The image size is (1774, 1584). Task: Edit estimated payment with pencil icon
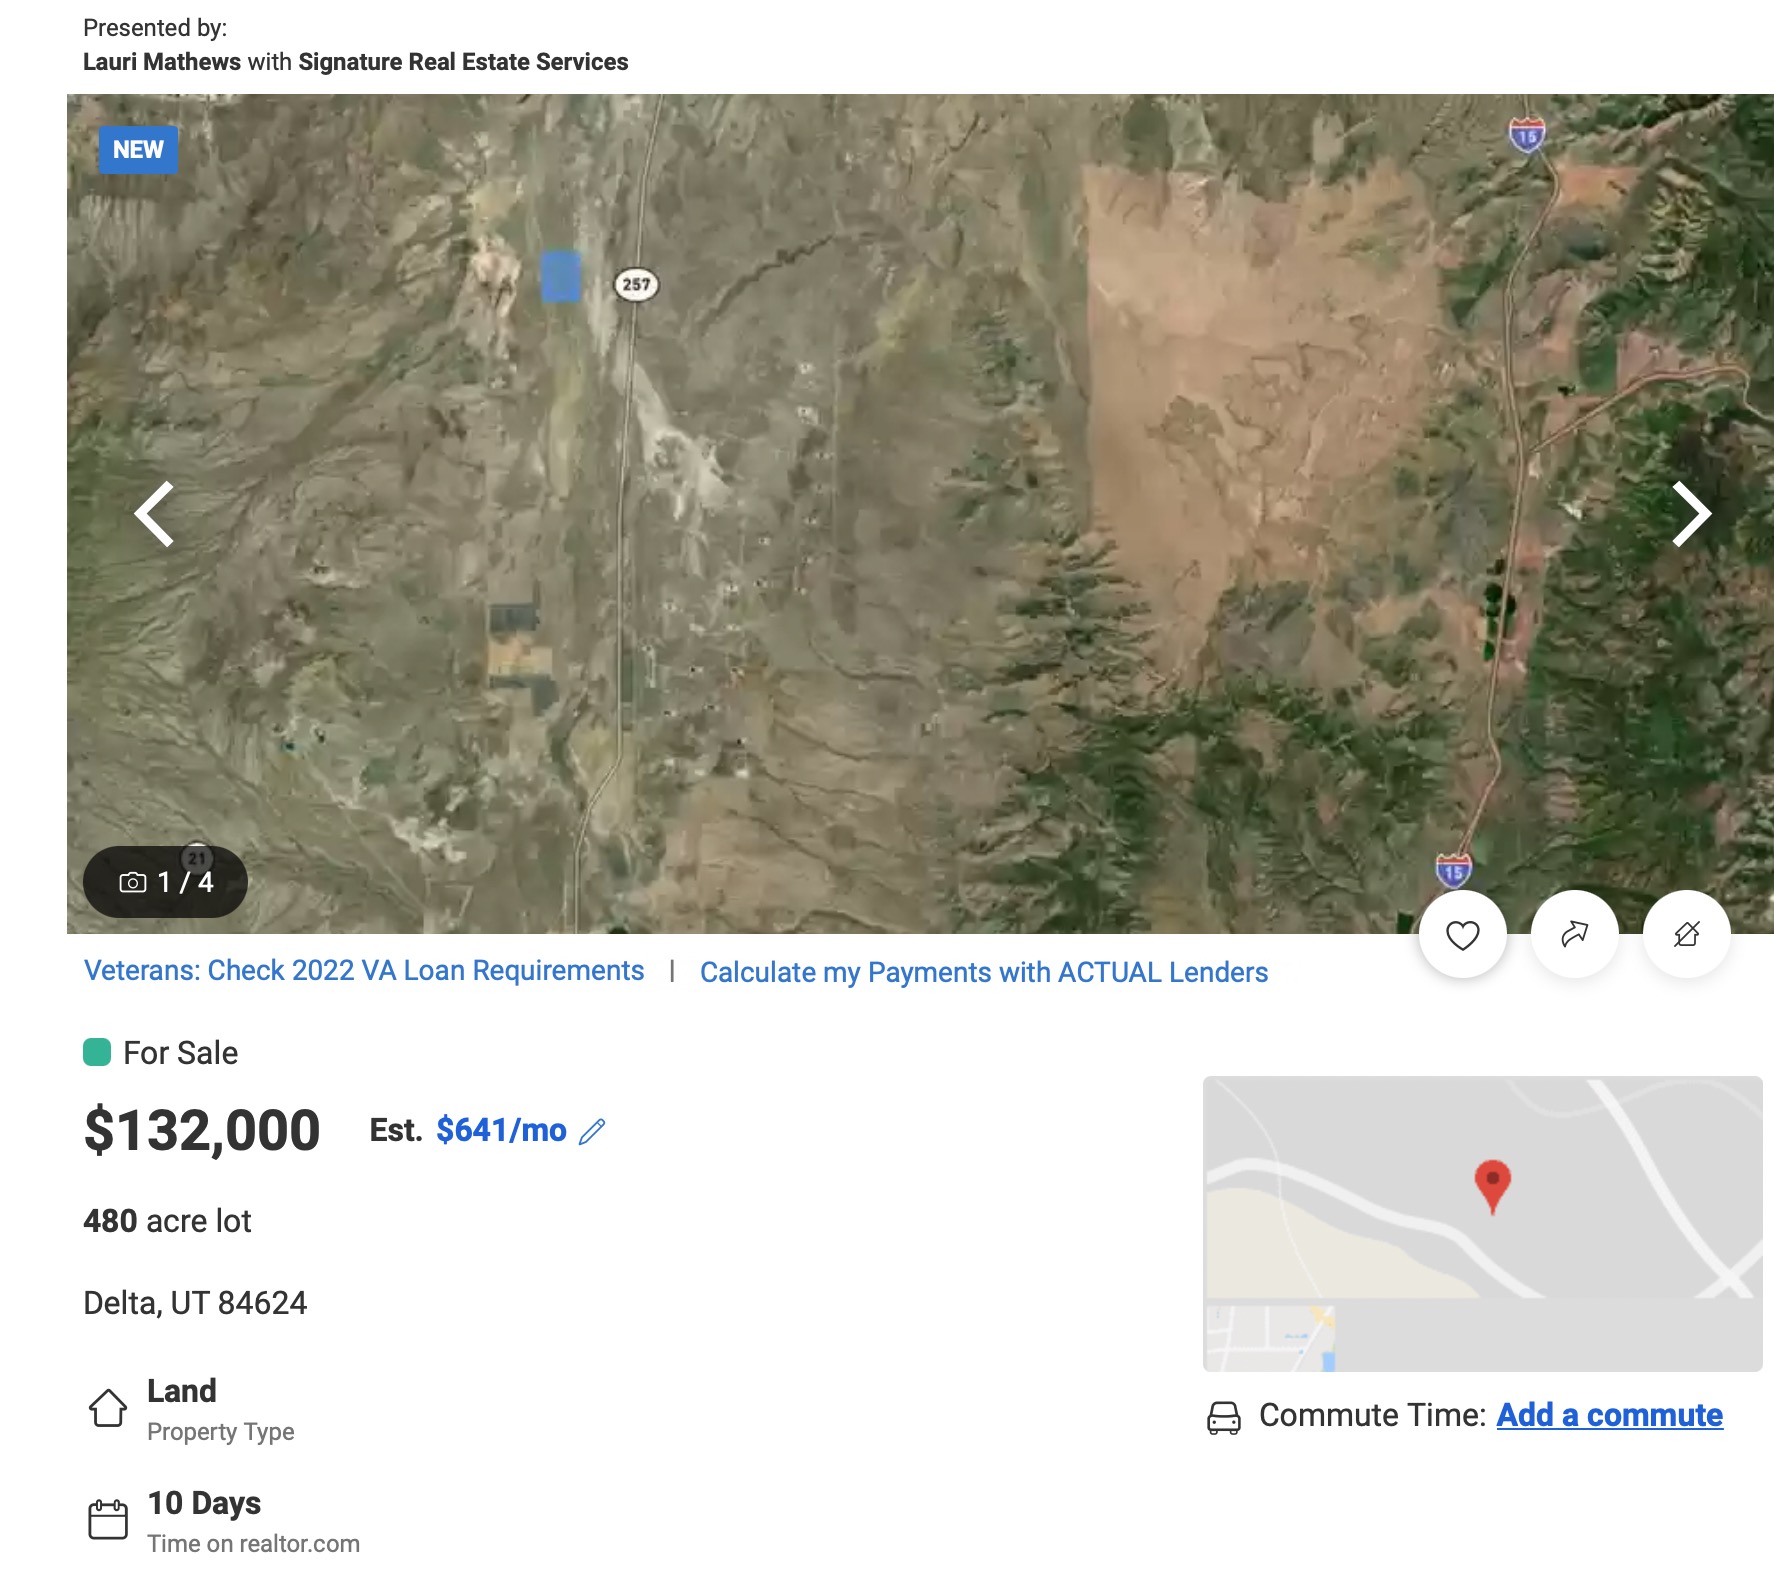coord(592,1131)
